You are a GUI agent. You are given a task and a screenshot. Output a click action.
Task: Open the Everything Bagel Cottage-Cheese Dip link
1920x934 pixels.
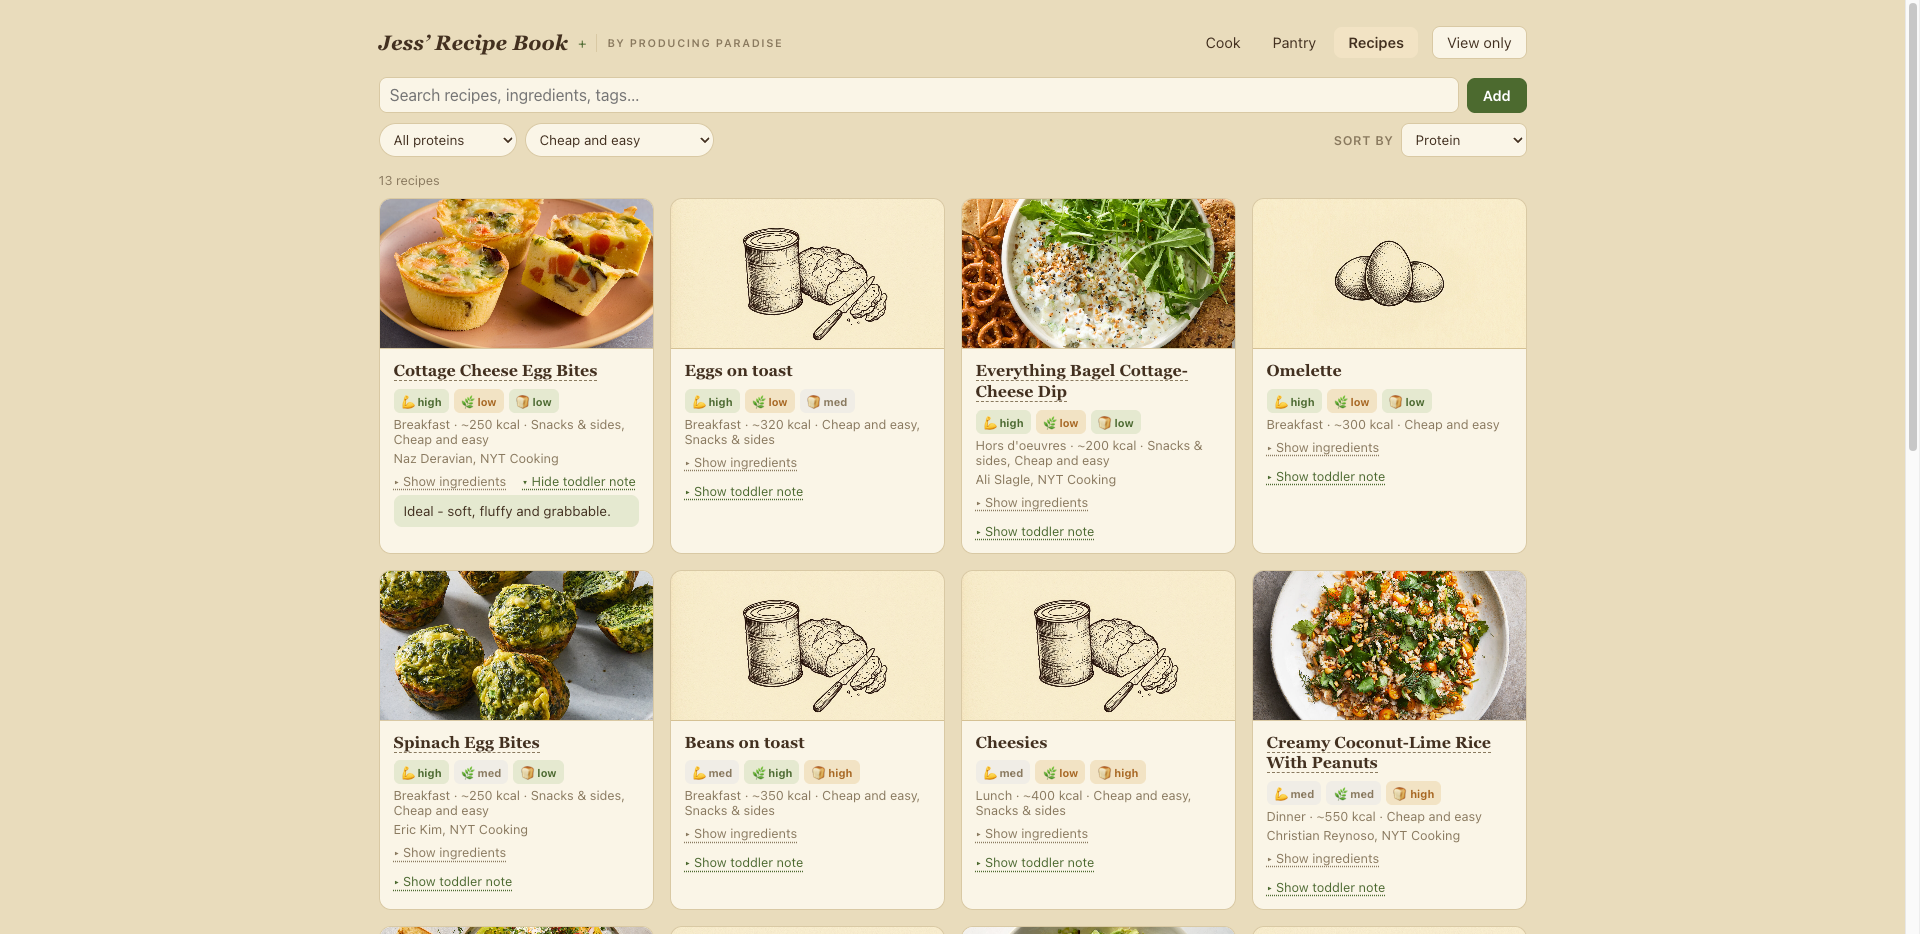pyautogui.click(x=1081, y=381)
